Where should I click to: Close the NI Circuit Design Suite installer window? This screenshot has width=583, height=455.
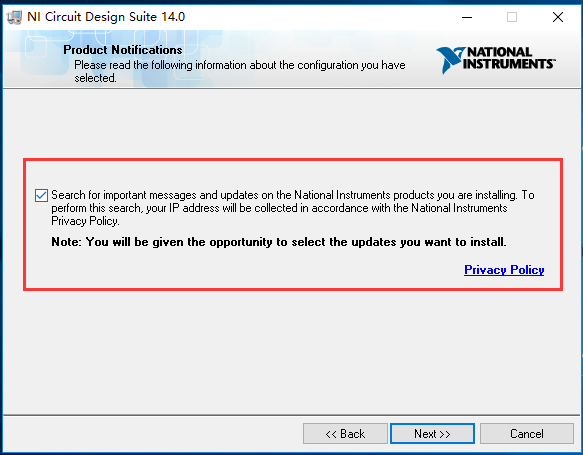[x=558, y=17]
